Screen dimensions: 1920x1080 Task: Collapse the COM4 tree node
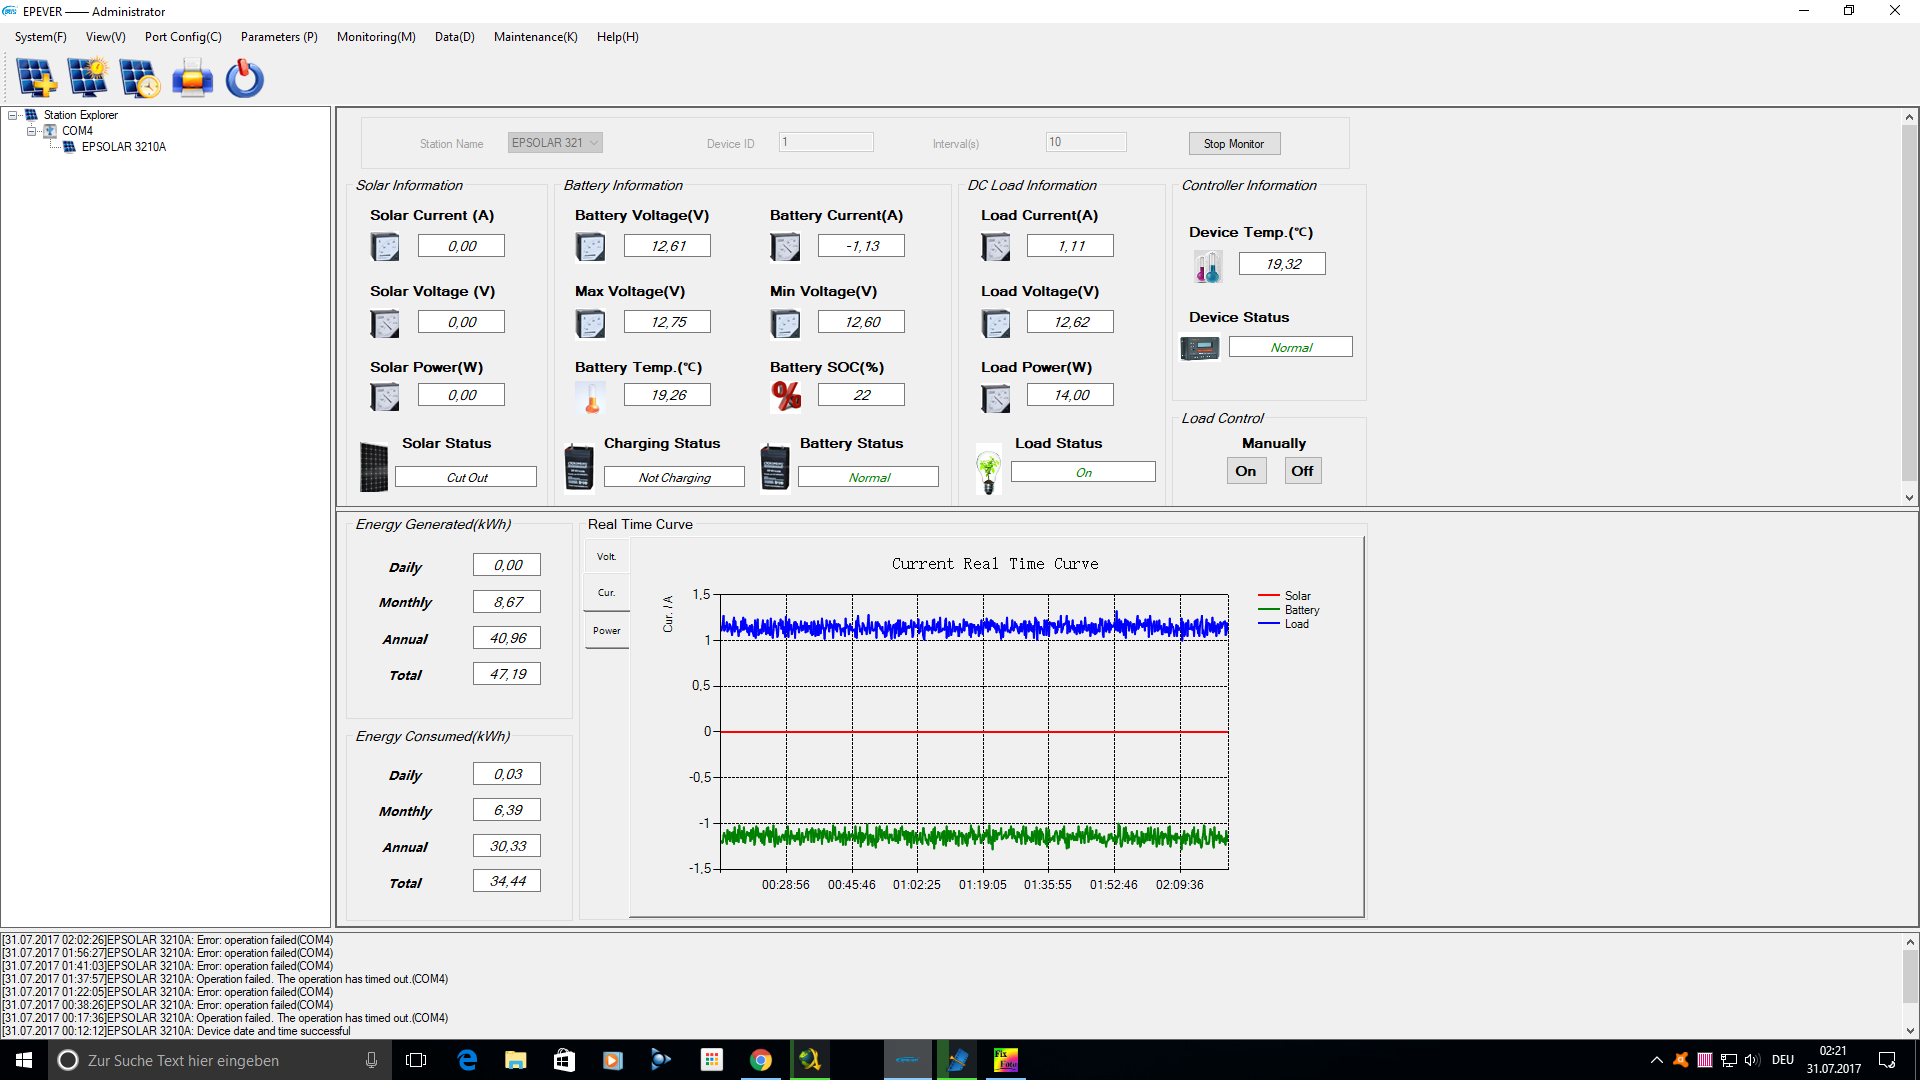click(x=32, y=131)
